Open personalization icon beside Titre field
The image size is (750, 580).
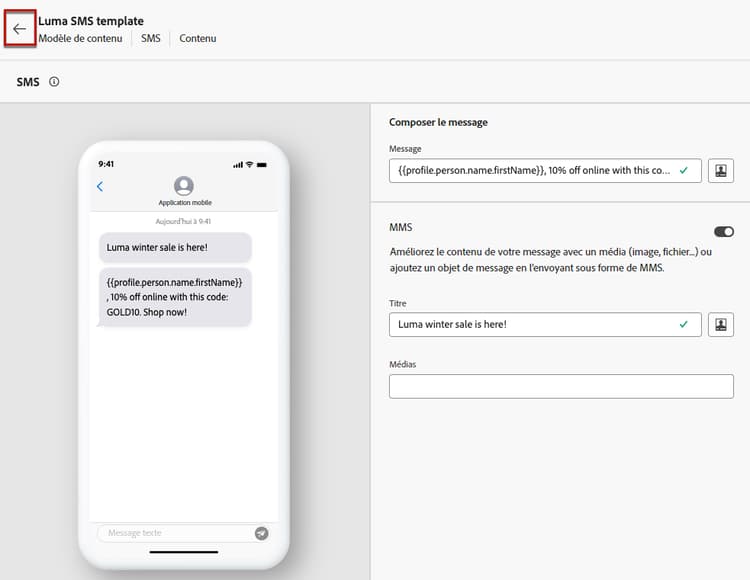[720, 325]
